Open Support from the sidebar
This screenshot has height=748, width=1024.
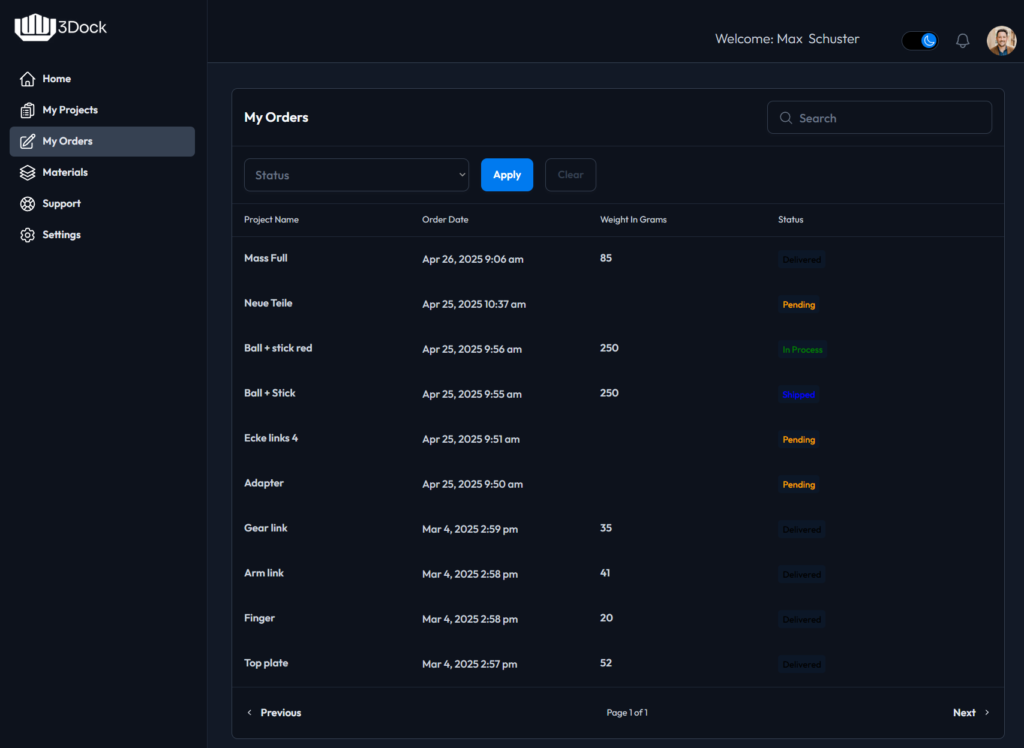coord(61,203)
